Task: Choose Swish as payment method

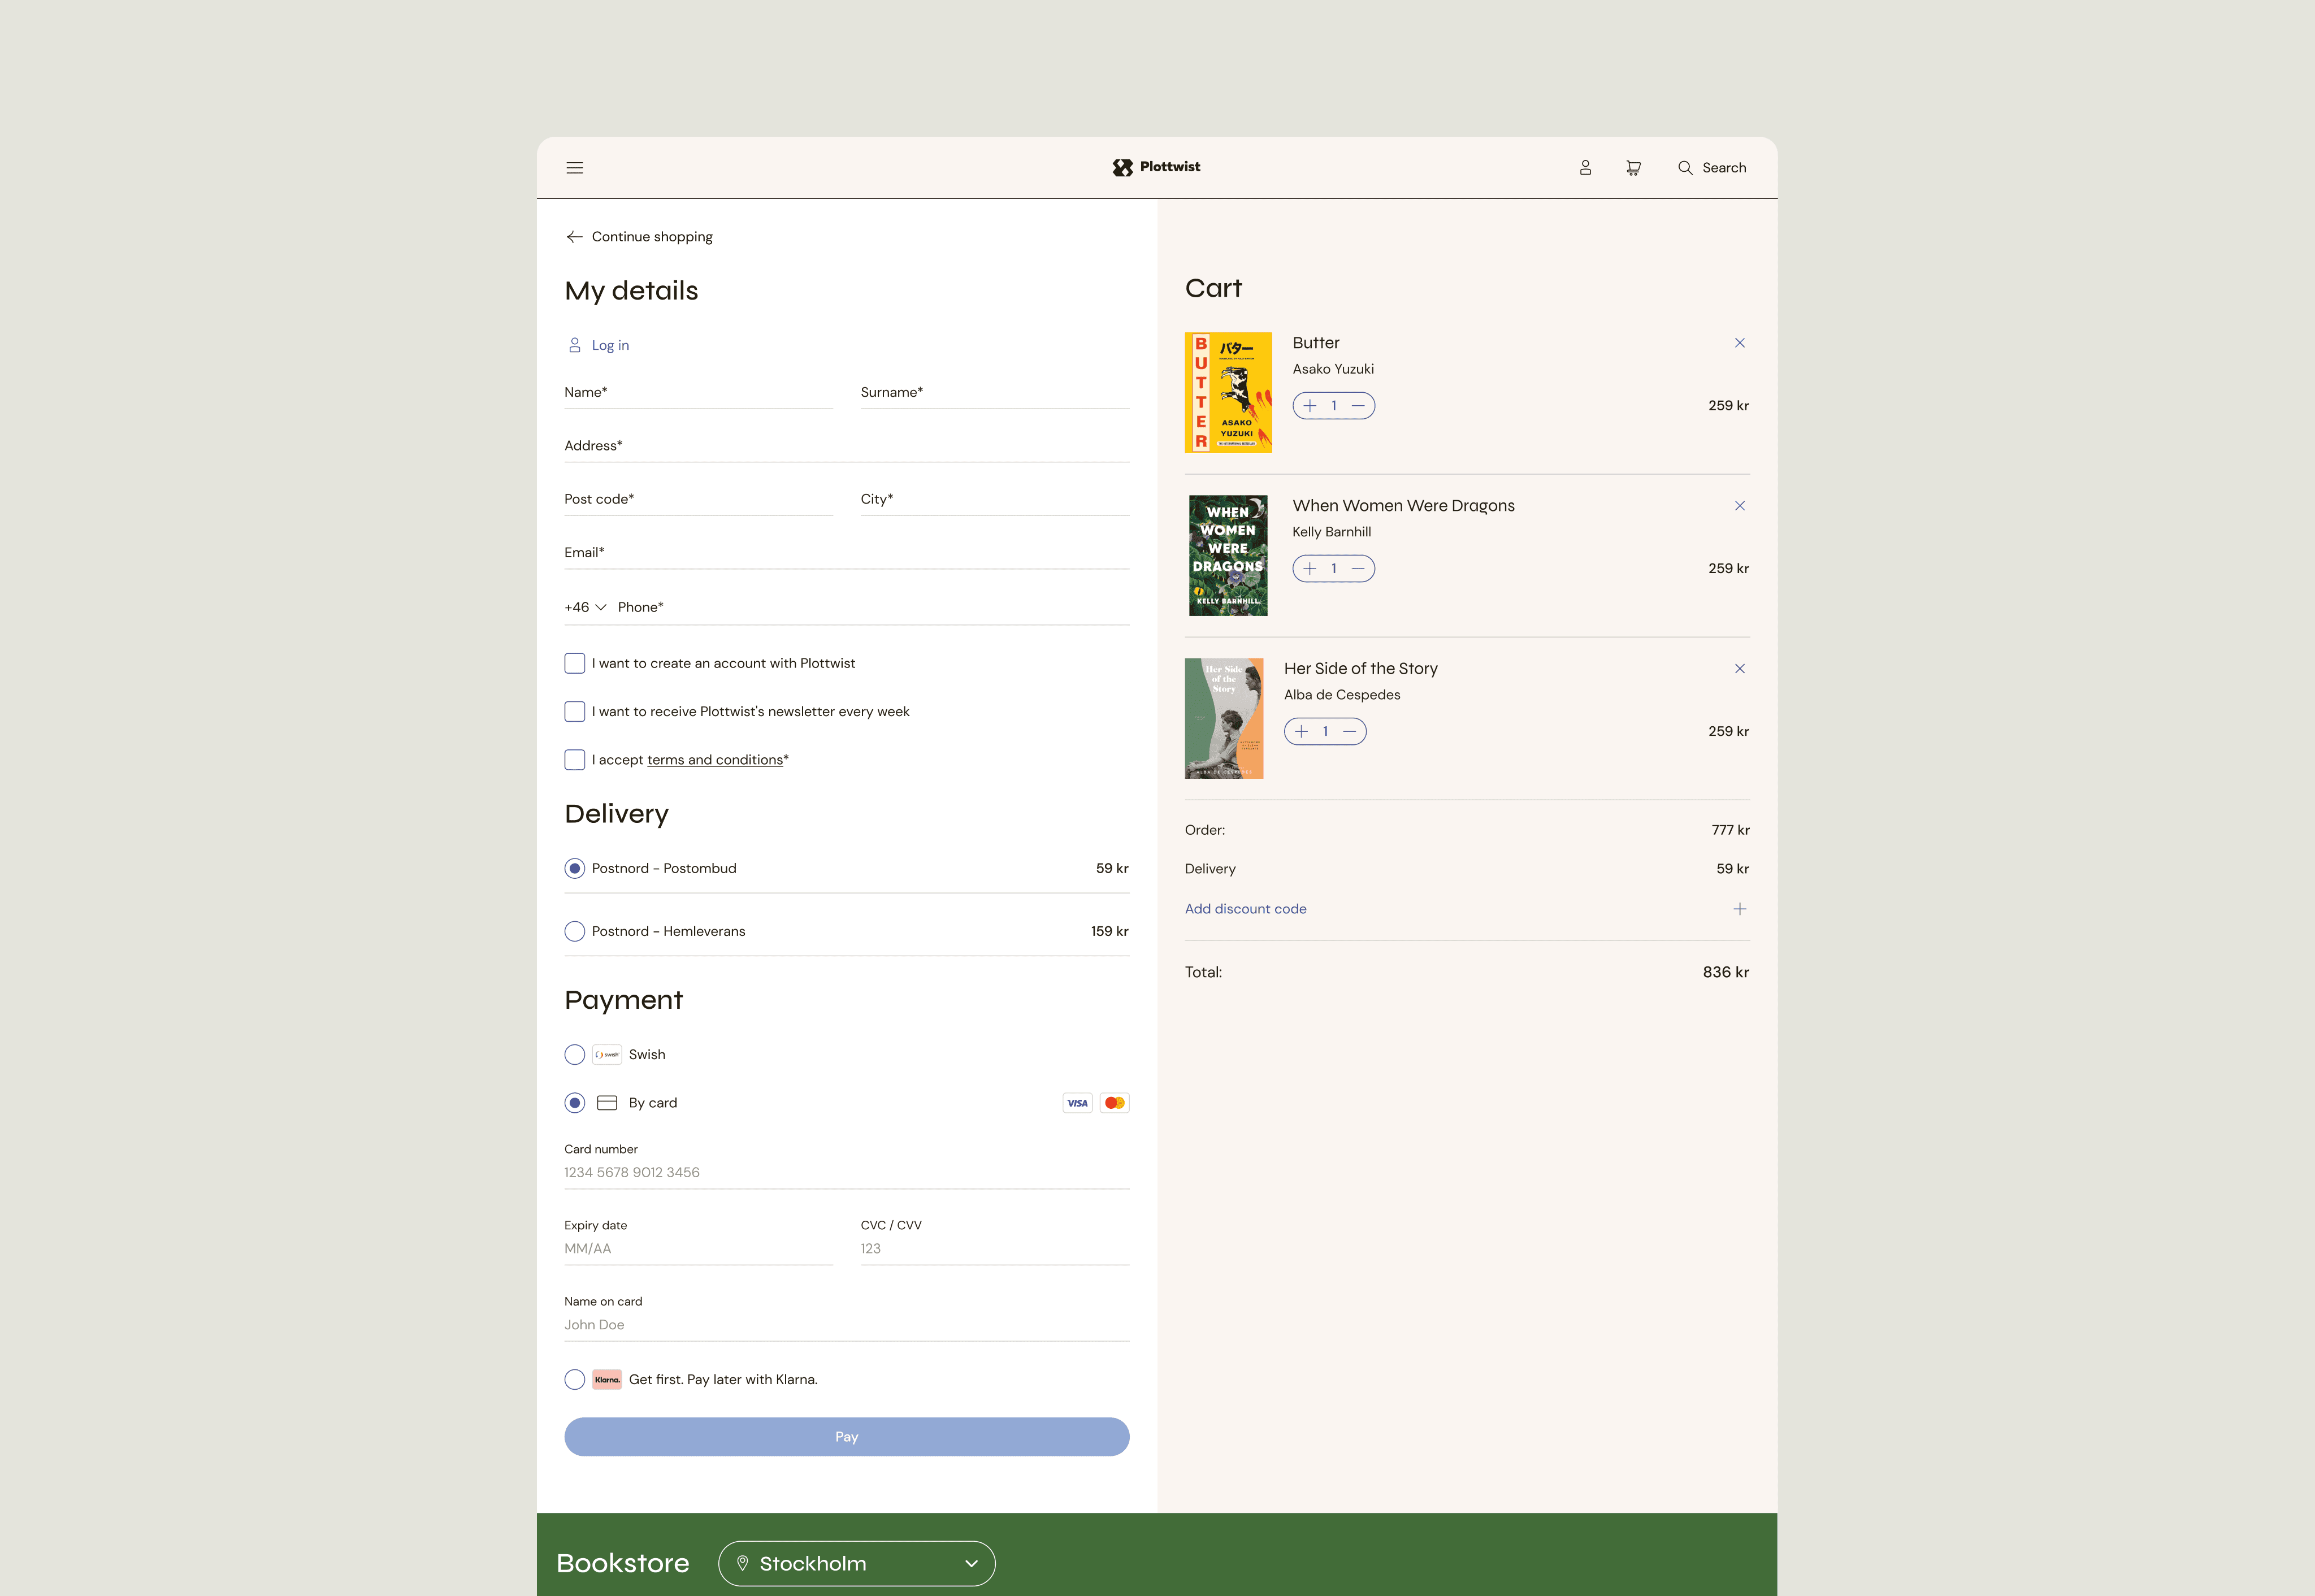Action: click(x=575, y=1055)
